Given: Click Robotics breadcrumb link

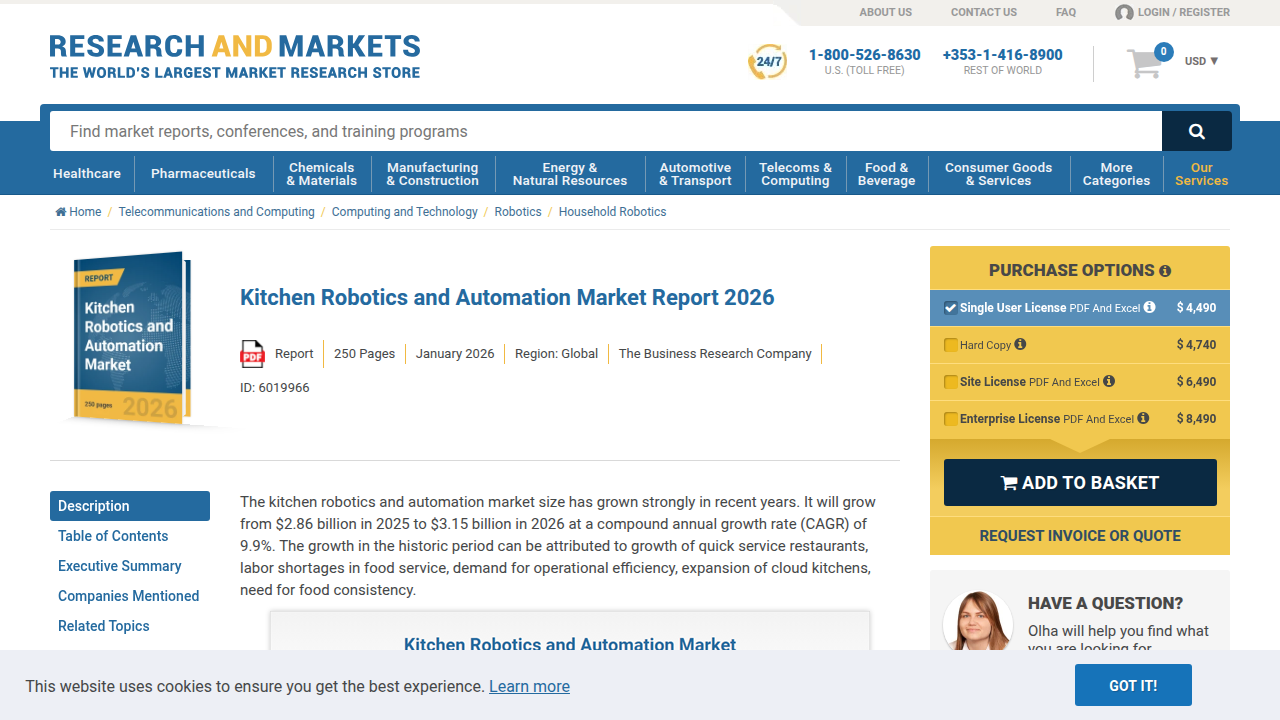Looking at the screenshot, I should (x=518, y=212).
